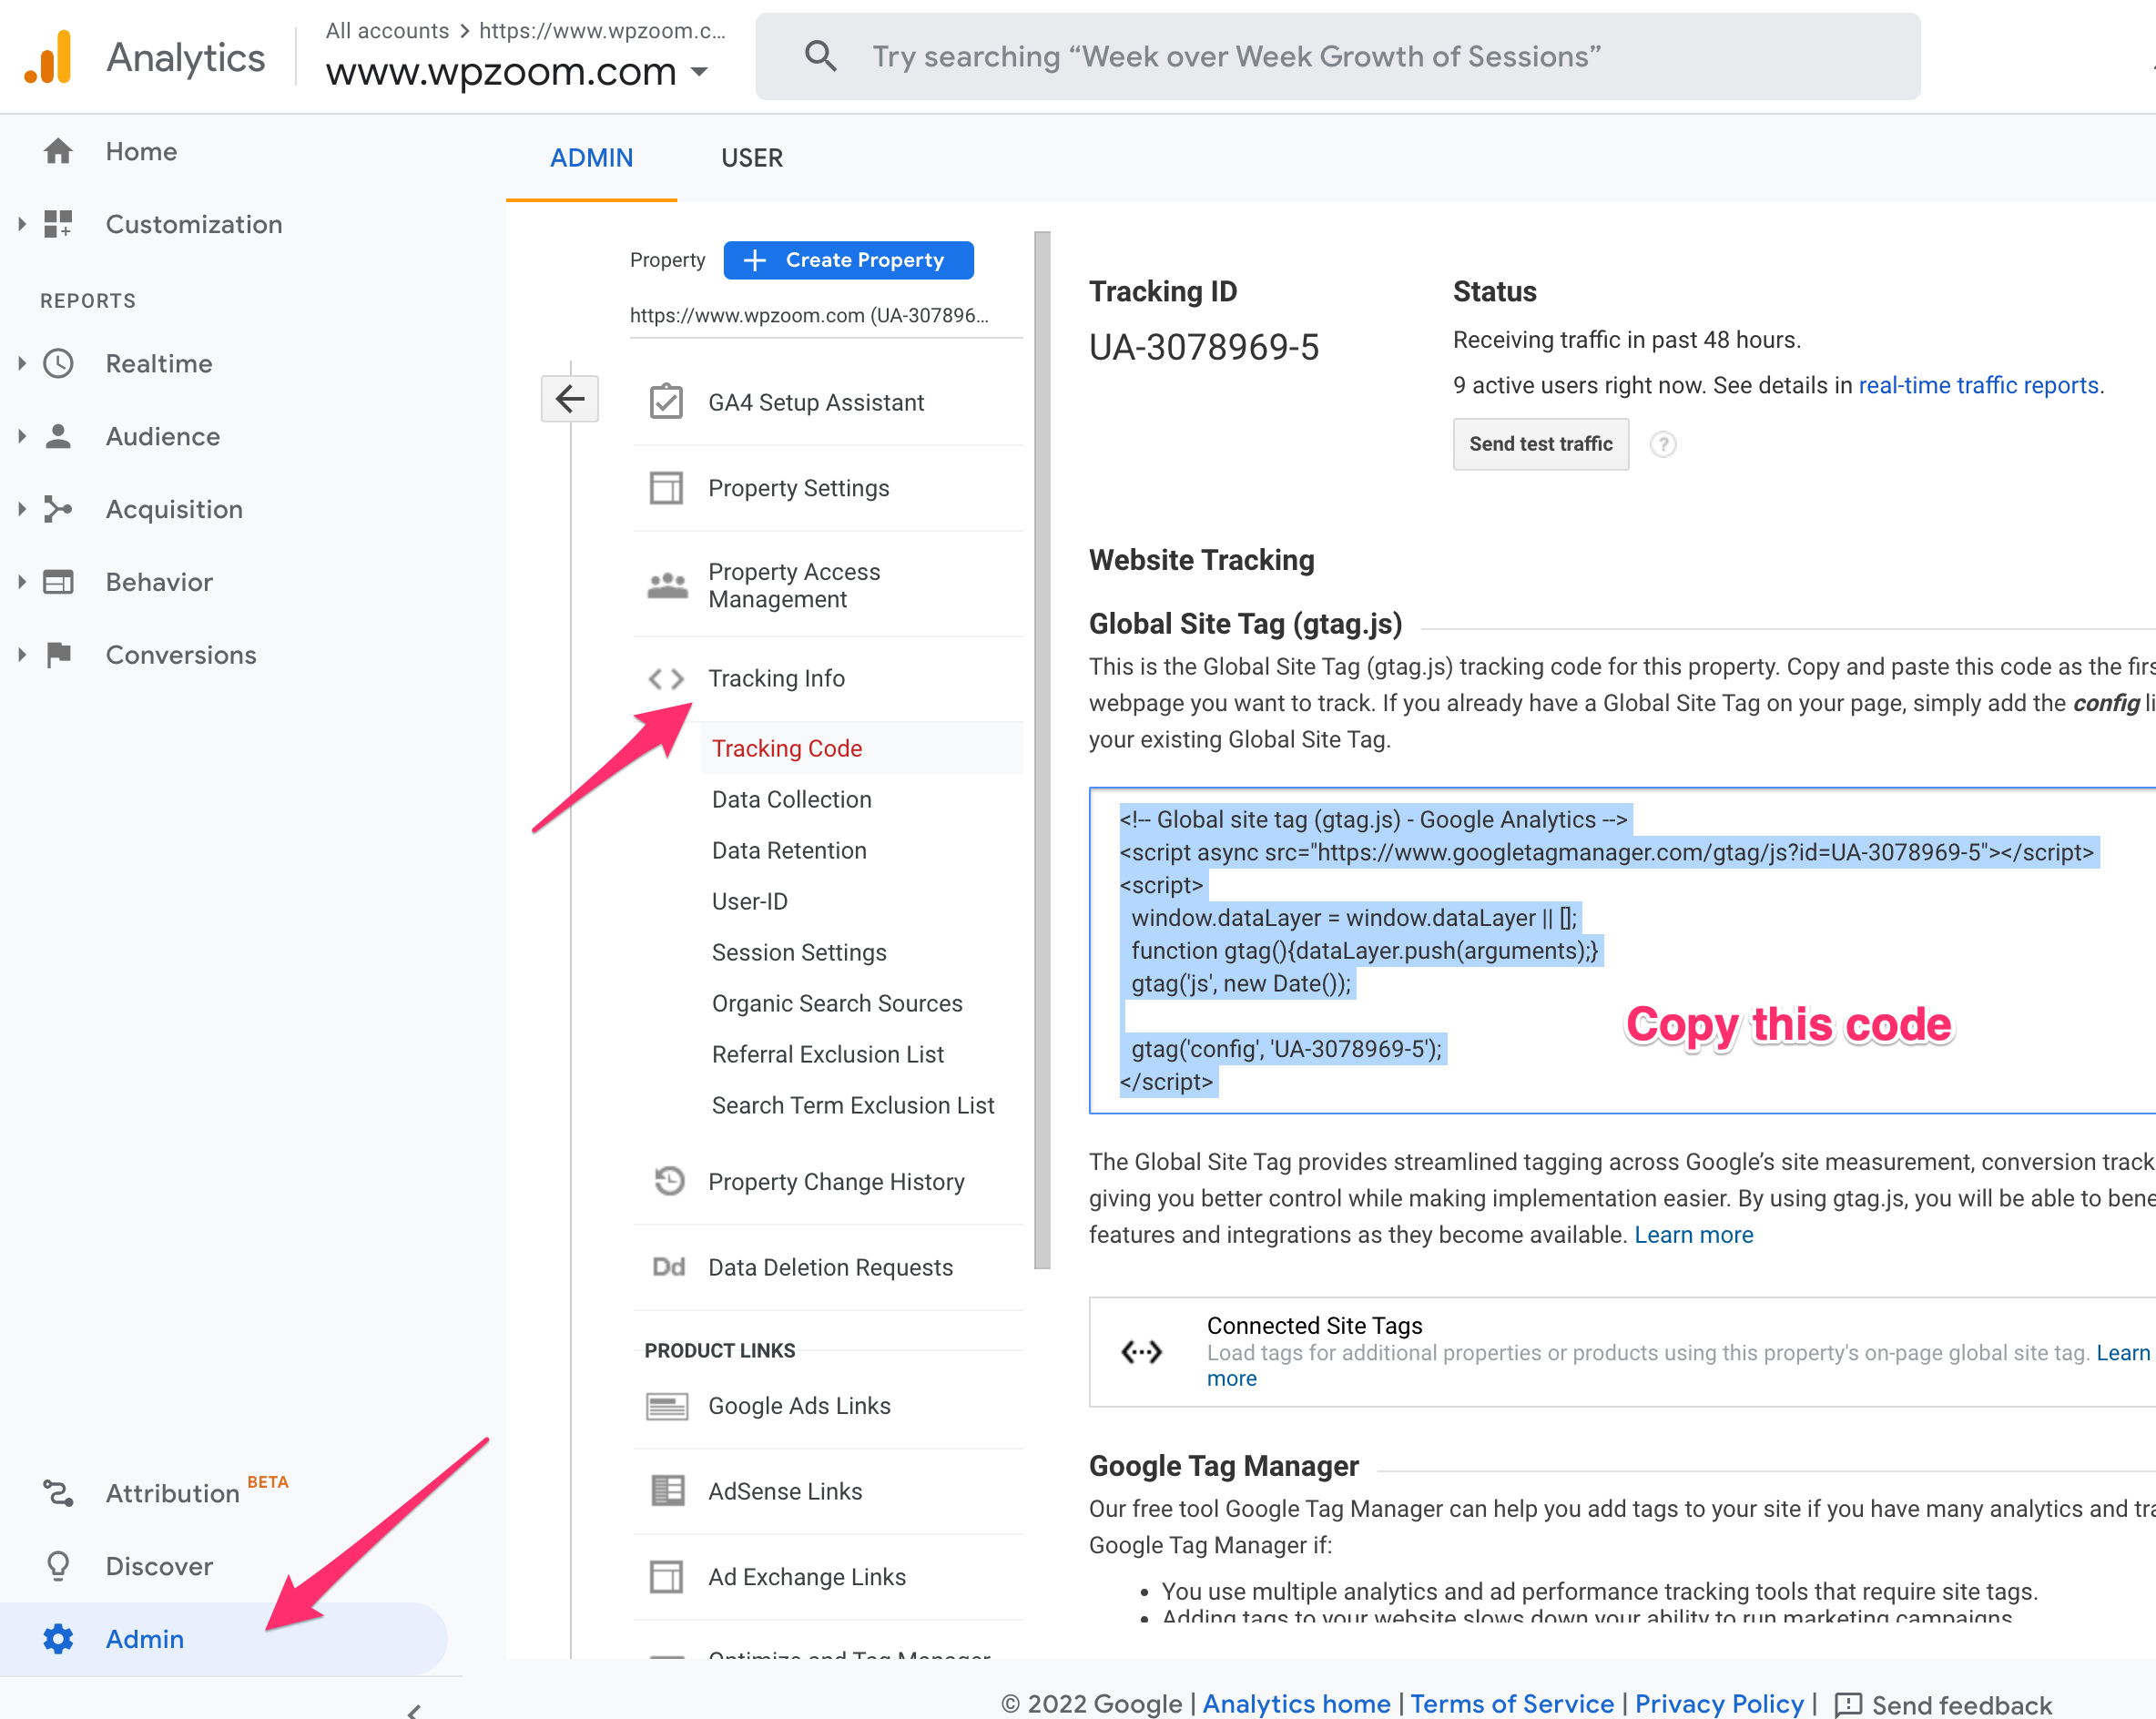Click the Connected Site Tags arrows icon
This screenshot has height=1719, width=2156.
(1141, 1352)
